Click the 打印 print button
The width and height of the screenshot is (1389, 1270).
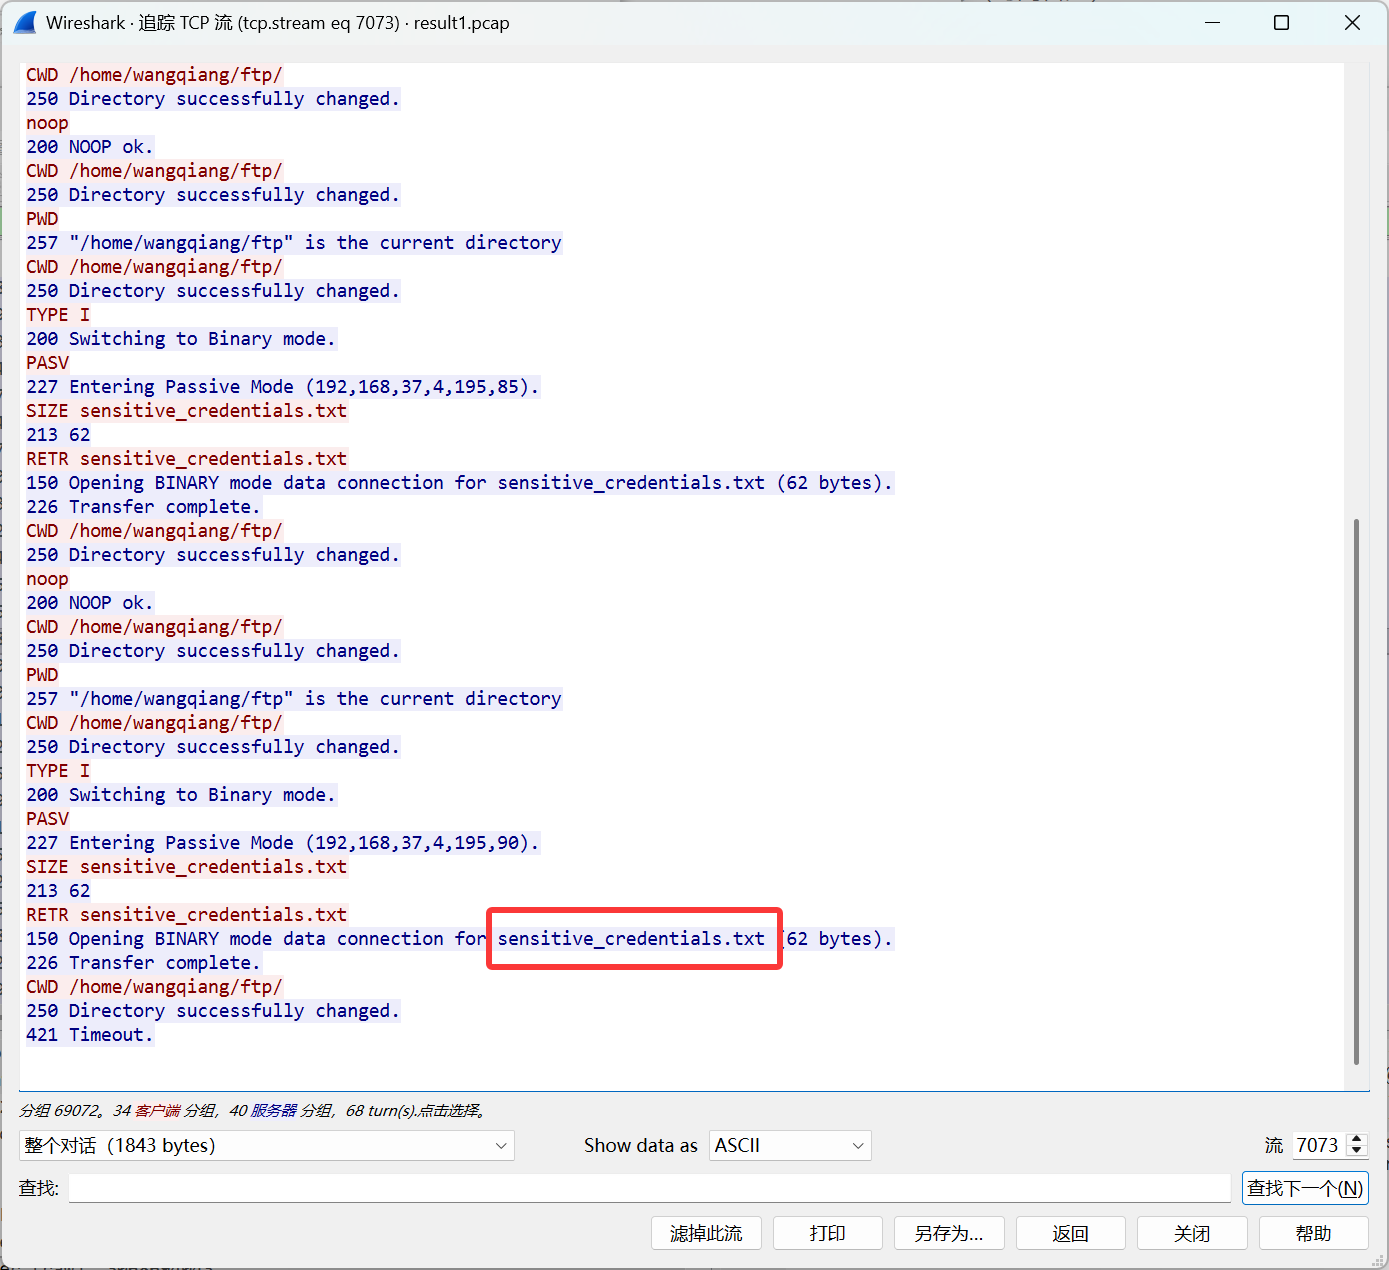827,1233
